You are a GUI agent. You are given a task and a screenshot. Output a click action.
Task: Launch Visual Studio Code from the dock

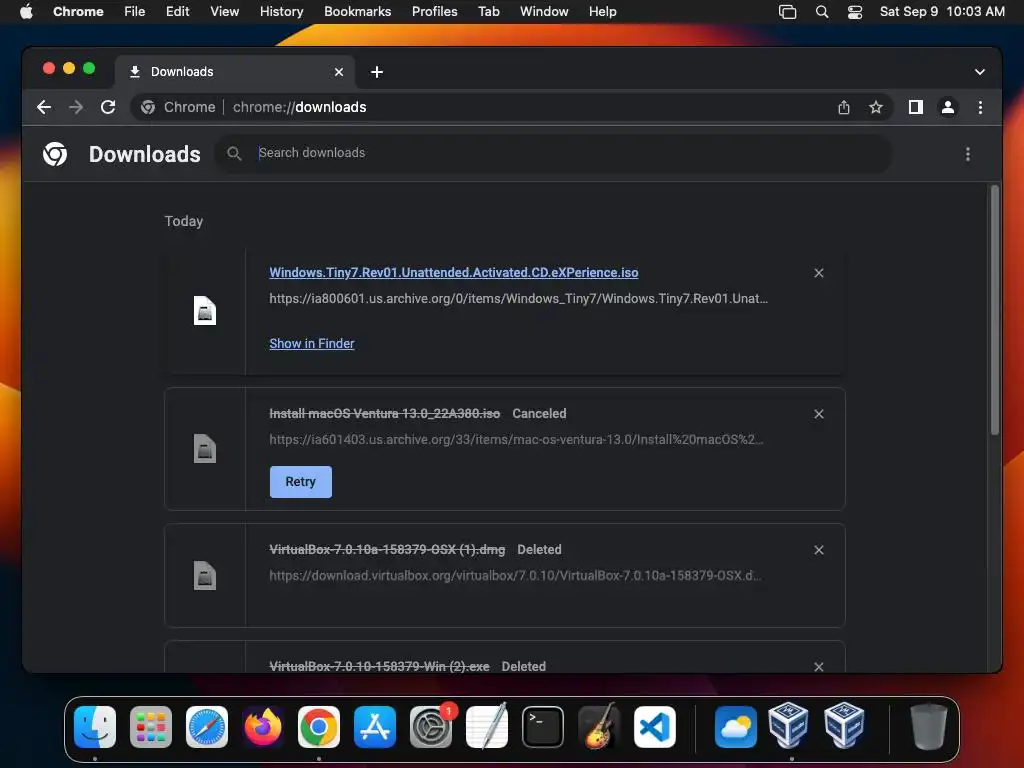(x=655, y=727)
